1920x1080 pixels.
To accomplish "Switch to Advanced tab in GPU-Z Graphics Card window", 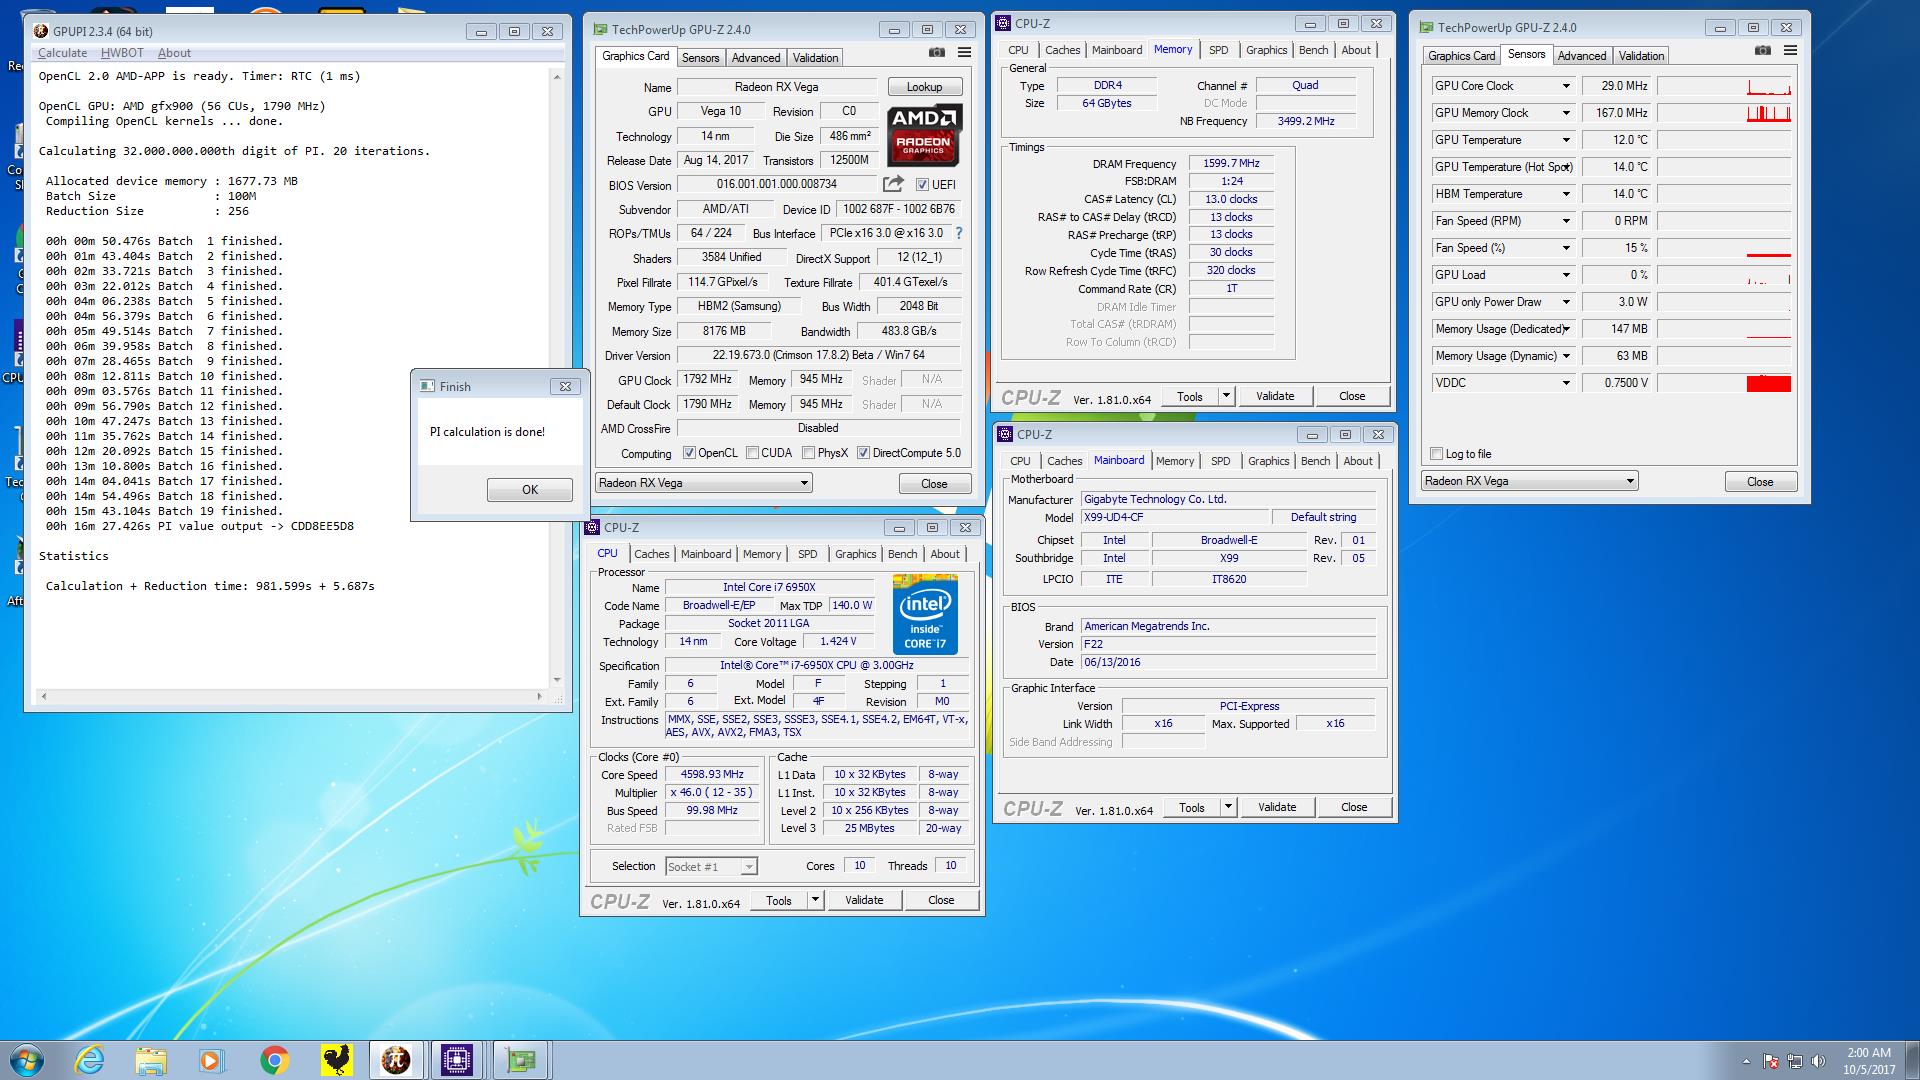I will [755, 58].
